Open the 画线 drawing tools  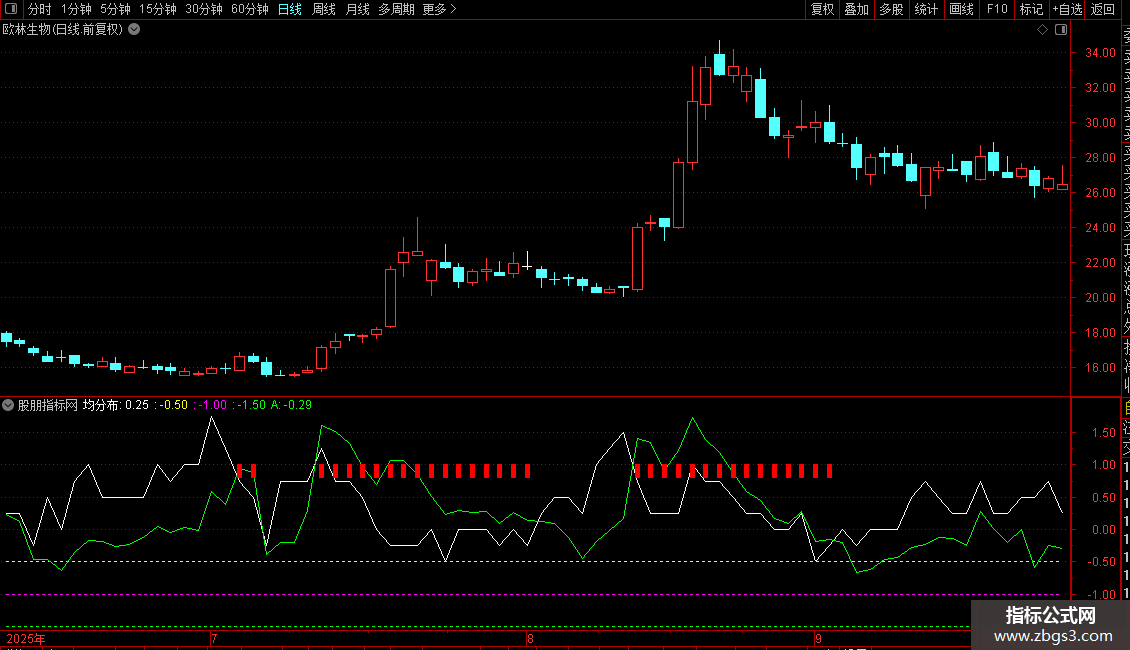pos(961,9)
